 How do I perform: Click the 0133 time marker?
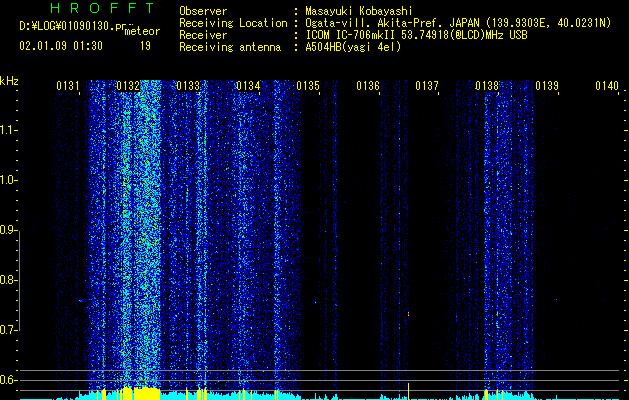pyautogui.click(x=188, y=86)
